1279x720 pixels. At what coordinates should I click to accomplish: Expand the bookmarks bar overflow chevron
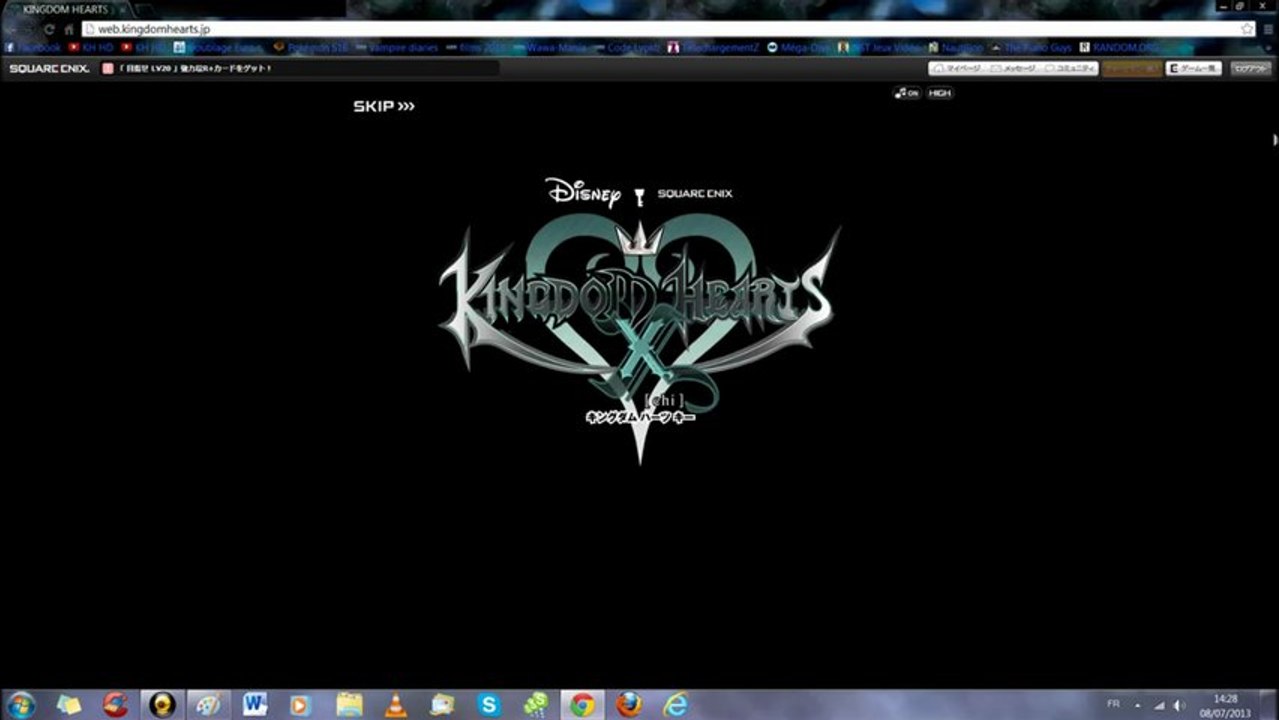click(x=1268, y=47)
